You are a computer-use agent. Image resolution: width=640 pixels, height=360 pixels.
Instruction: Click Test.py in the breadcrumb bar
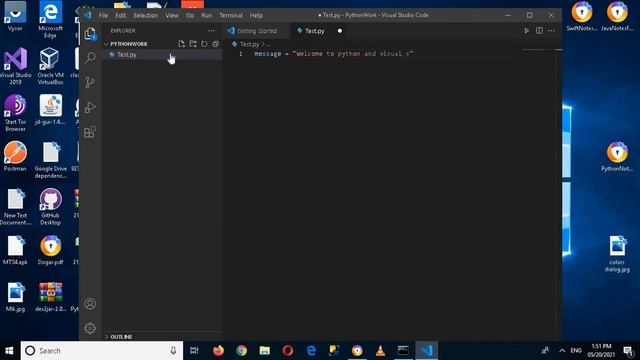[x=249, y=44]
